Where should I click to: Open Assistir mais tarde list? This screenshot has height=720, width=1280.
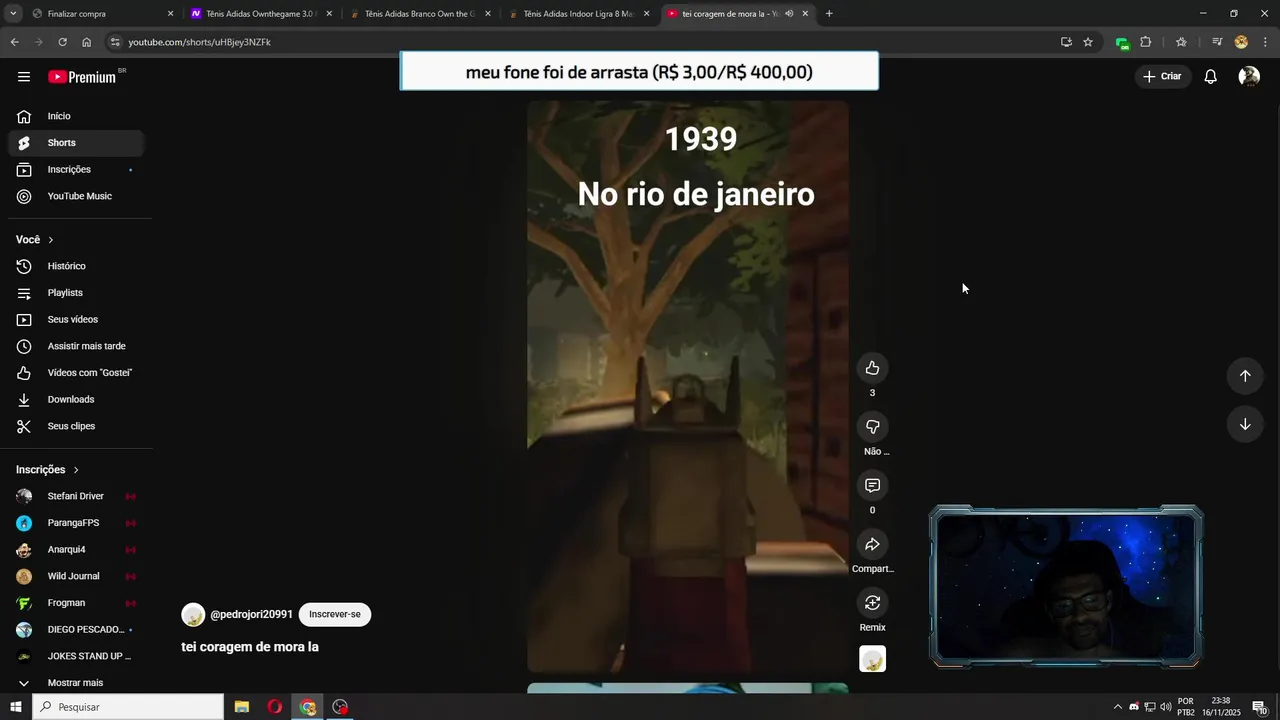76,346
